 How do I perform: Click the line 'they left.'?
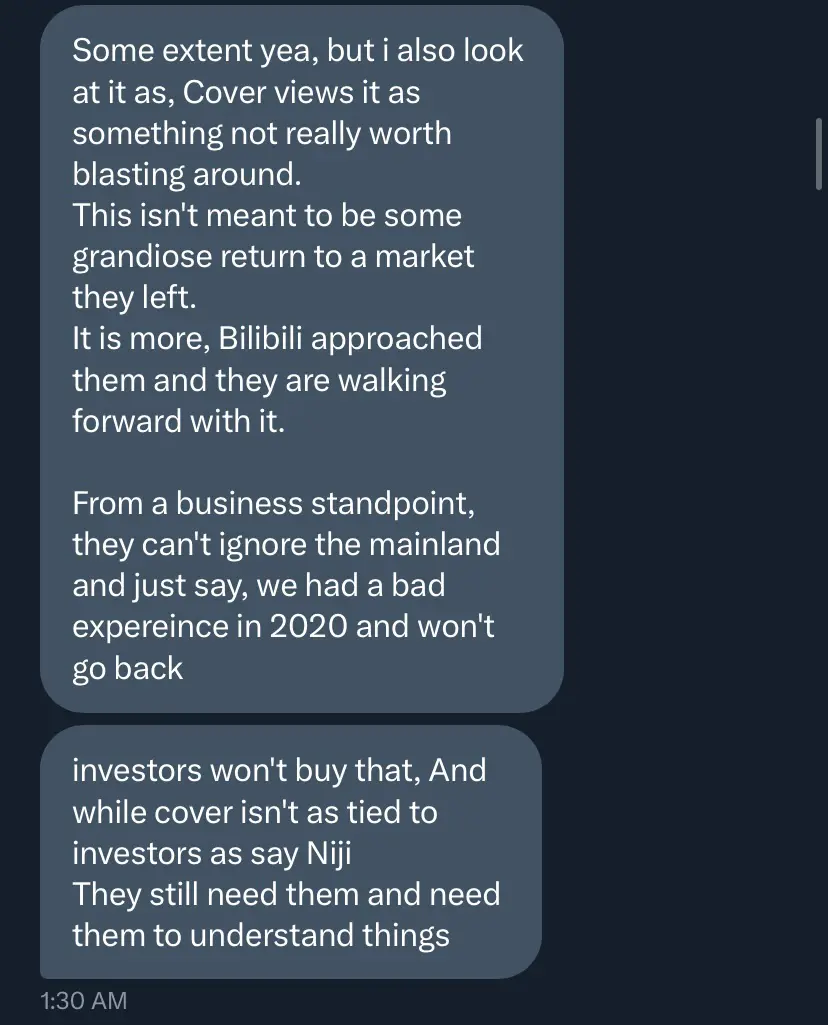[134, 297]
